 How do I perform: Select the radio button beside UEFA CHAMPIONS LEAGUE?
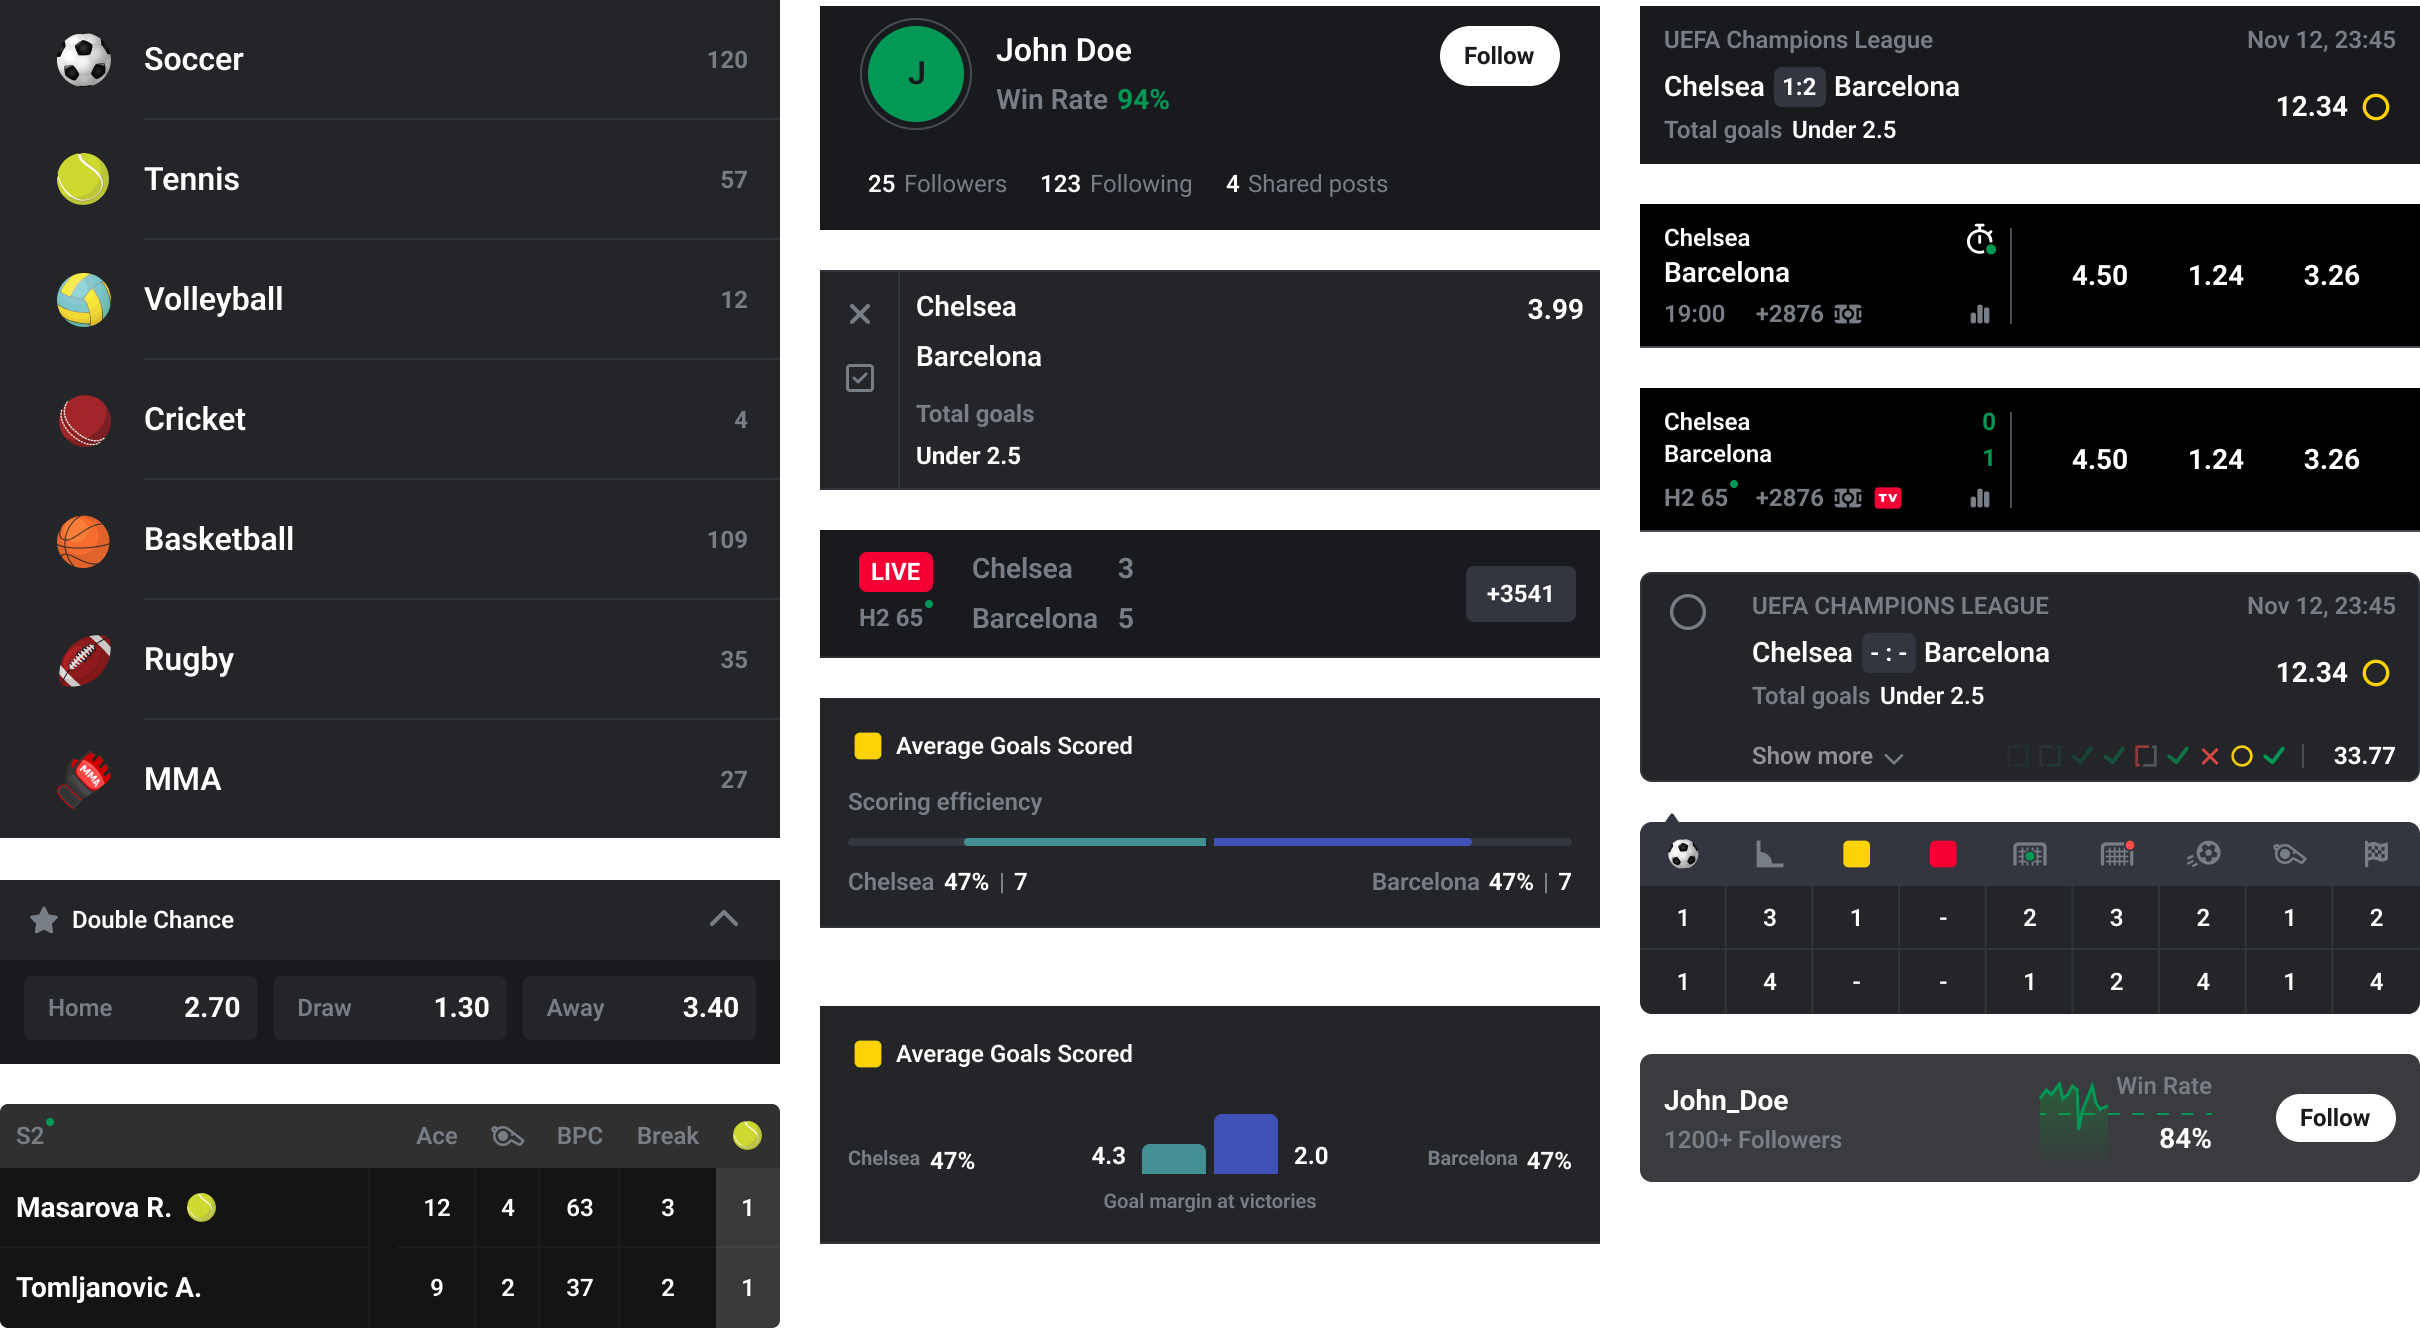[1688, 612]
